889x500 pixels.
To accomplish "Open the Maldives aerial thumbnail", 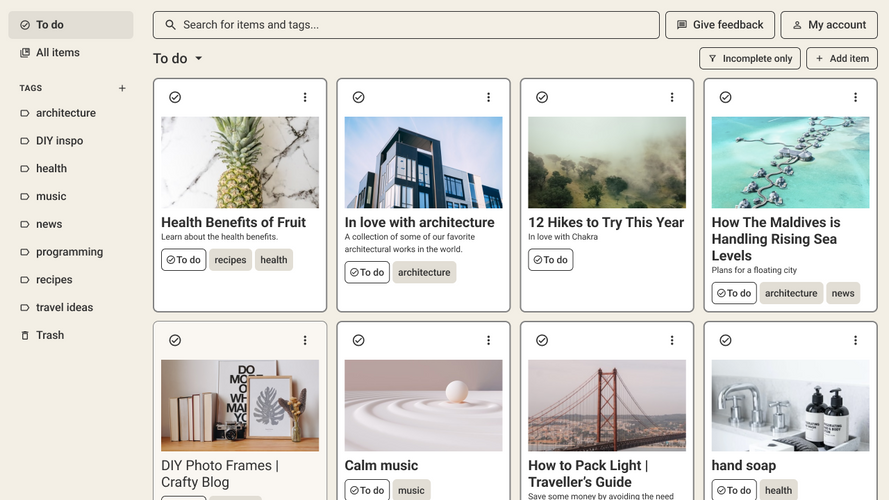I will coord(790,163).
